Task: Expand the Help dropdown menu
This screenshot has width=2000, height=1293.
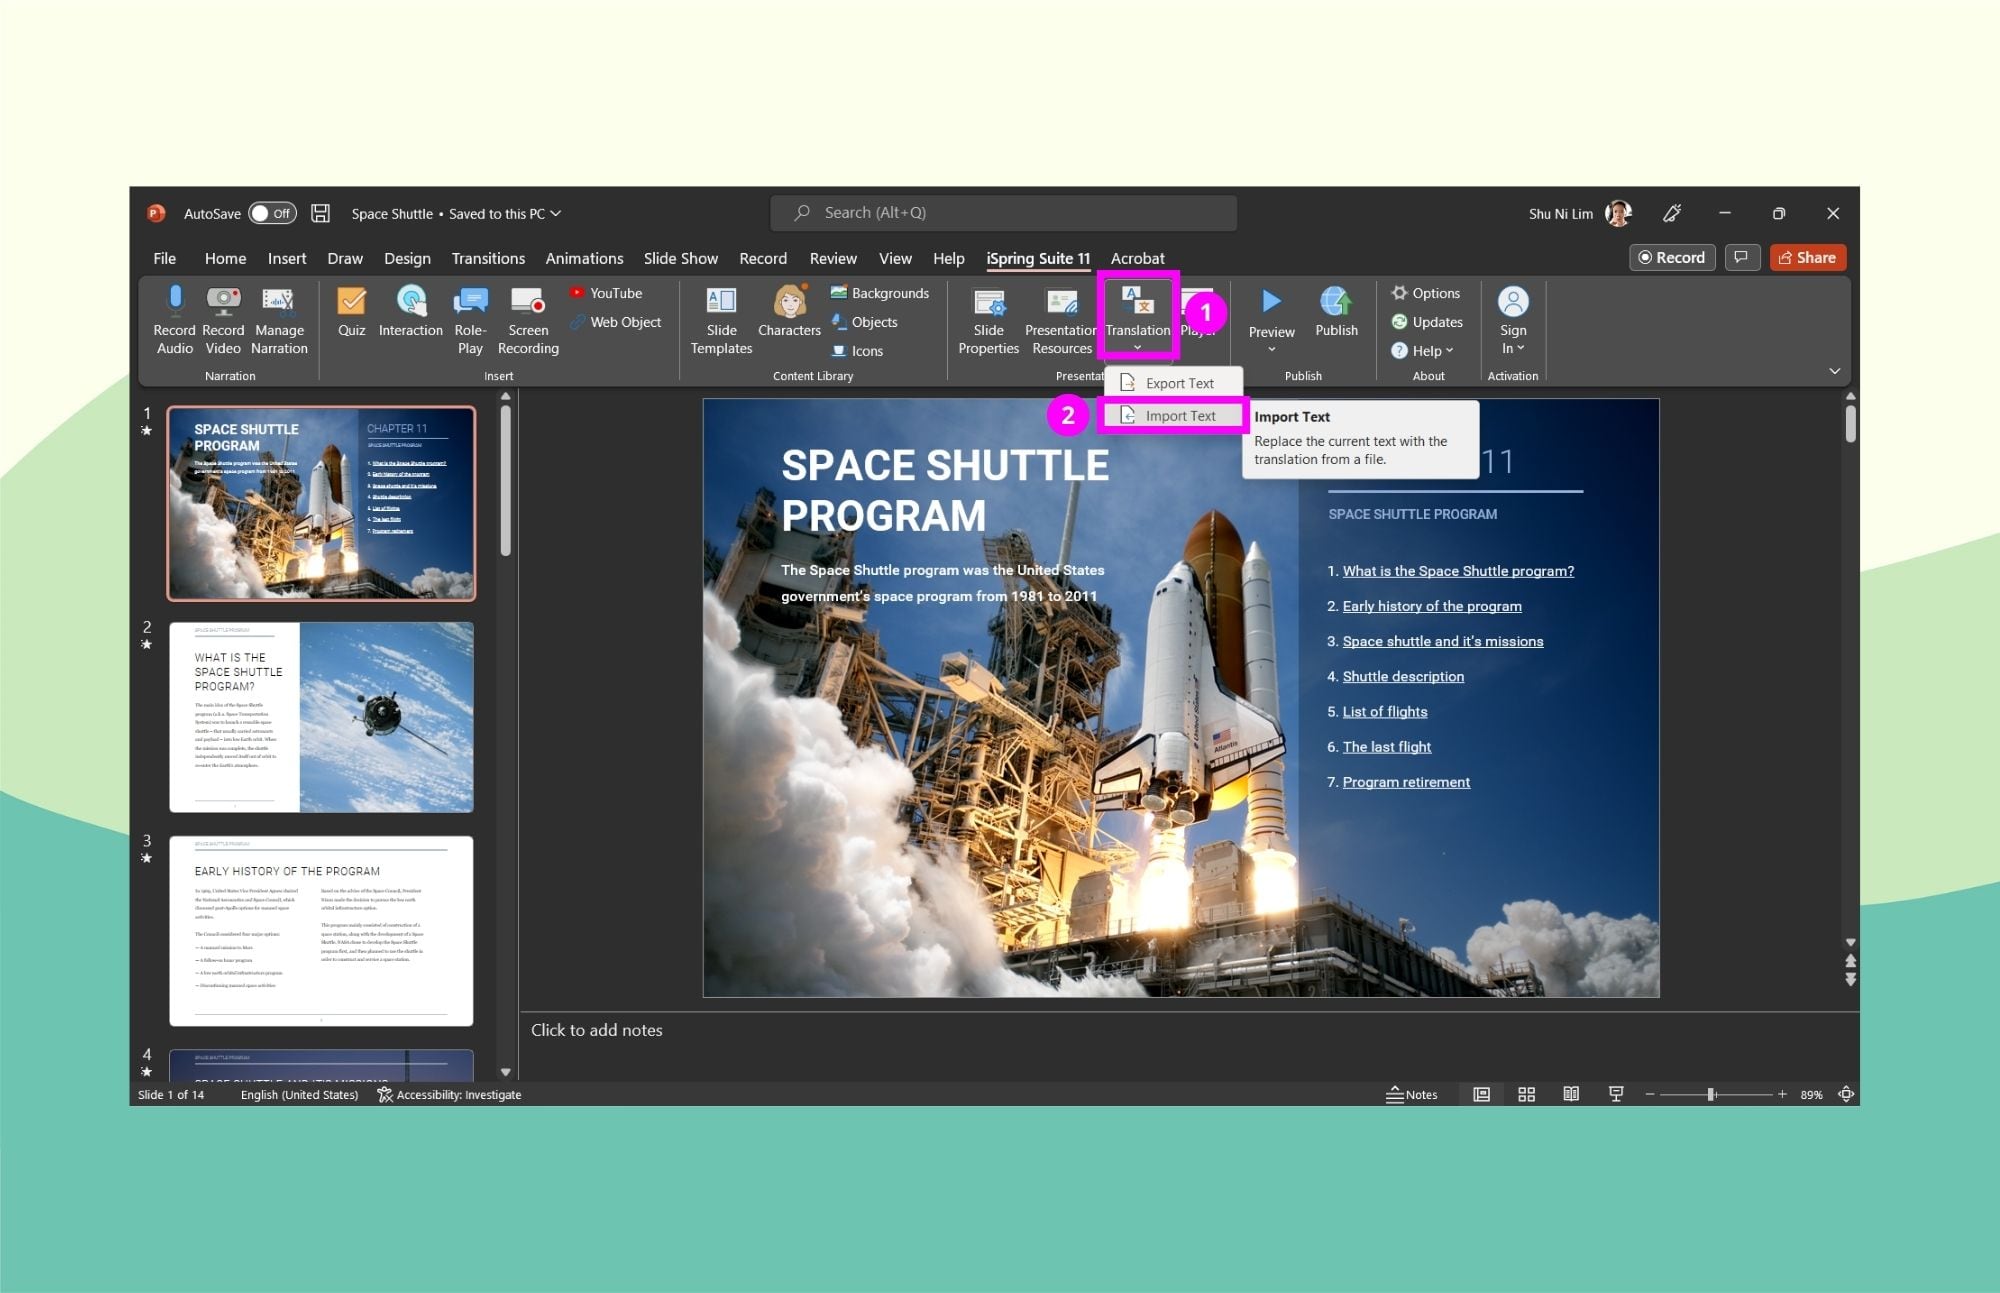Action: (1422, 351)
